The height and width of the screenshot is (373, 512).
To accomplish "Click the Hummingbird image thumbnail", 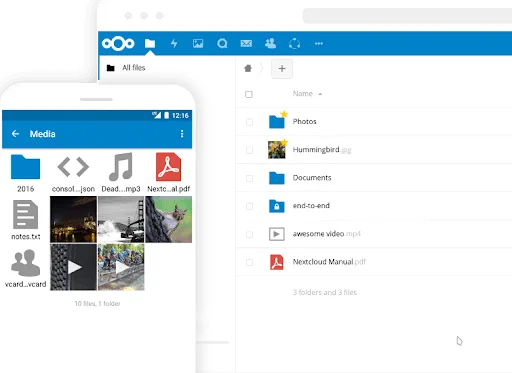I will point(277,150).
